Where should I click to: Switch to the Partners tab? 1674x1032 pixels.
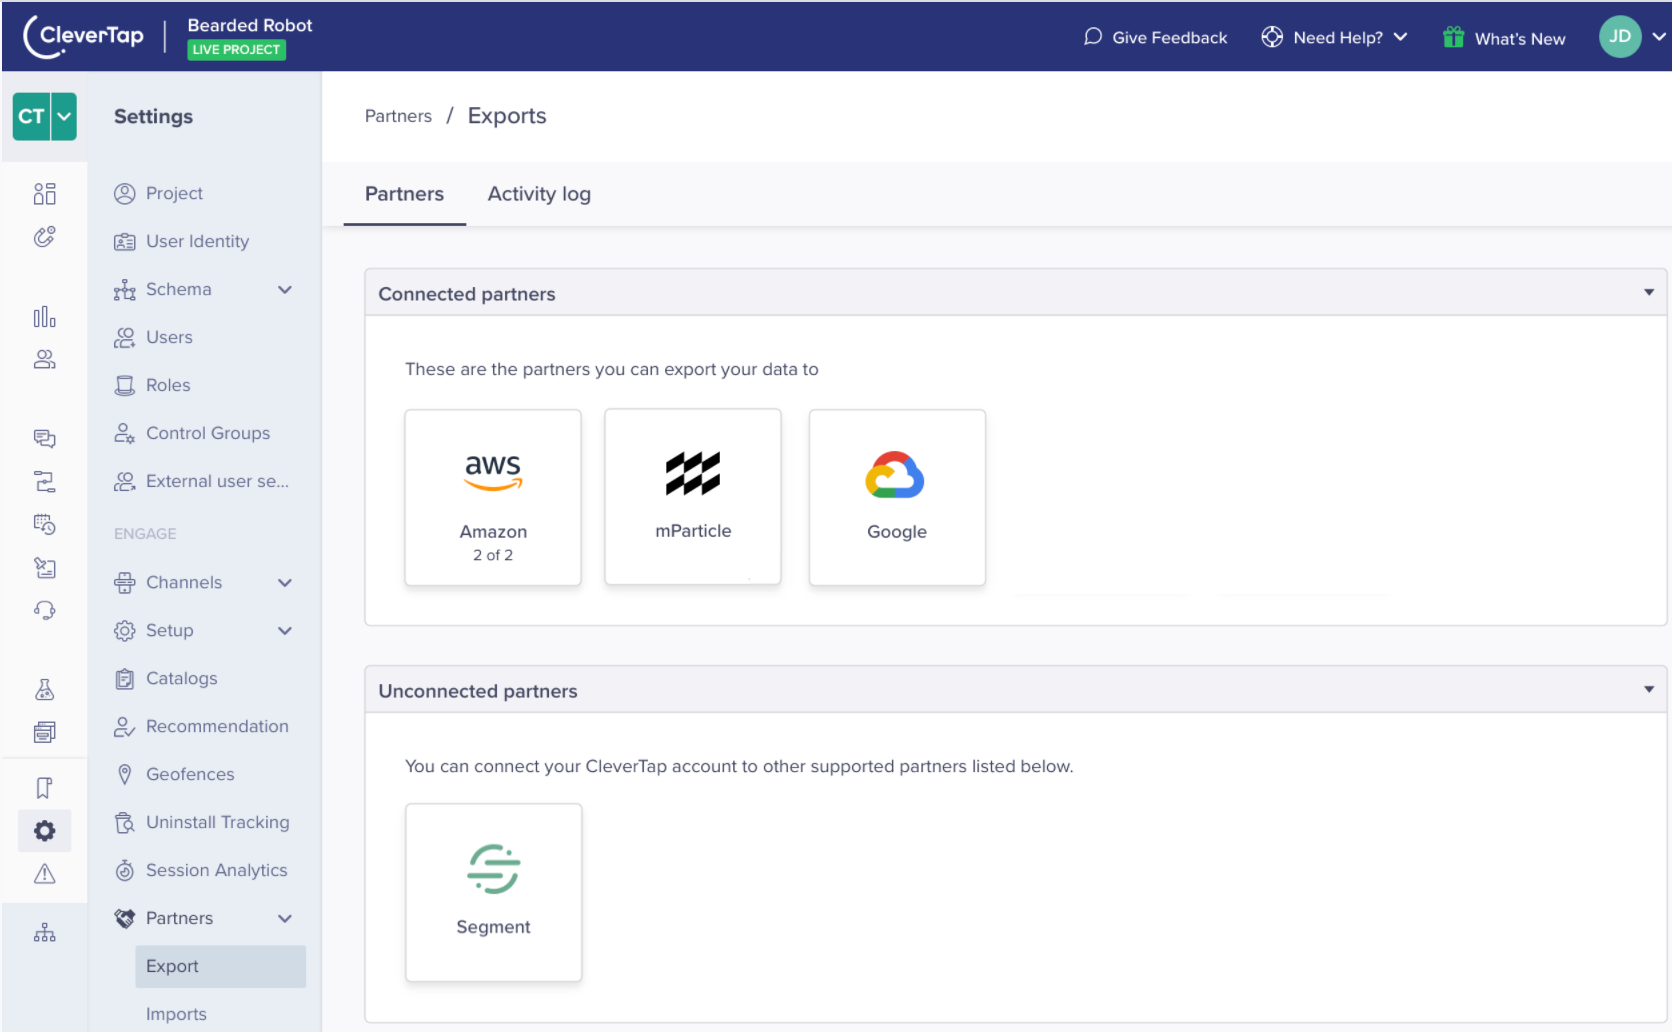click(x=404, y=194)
